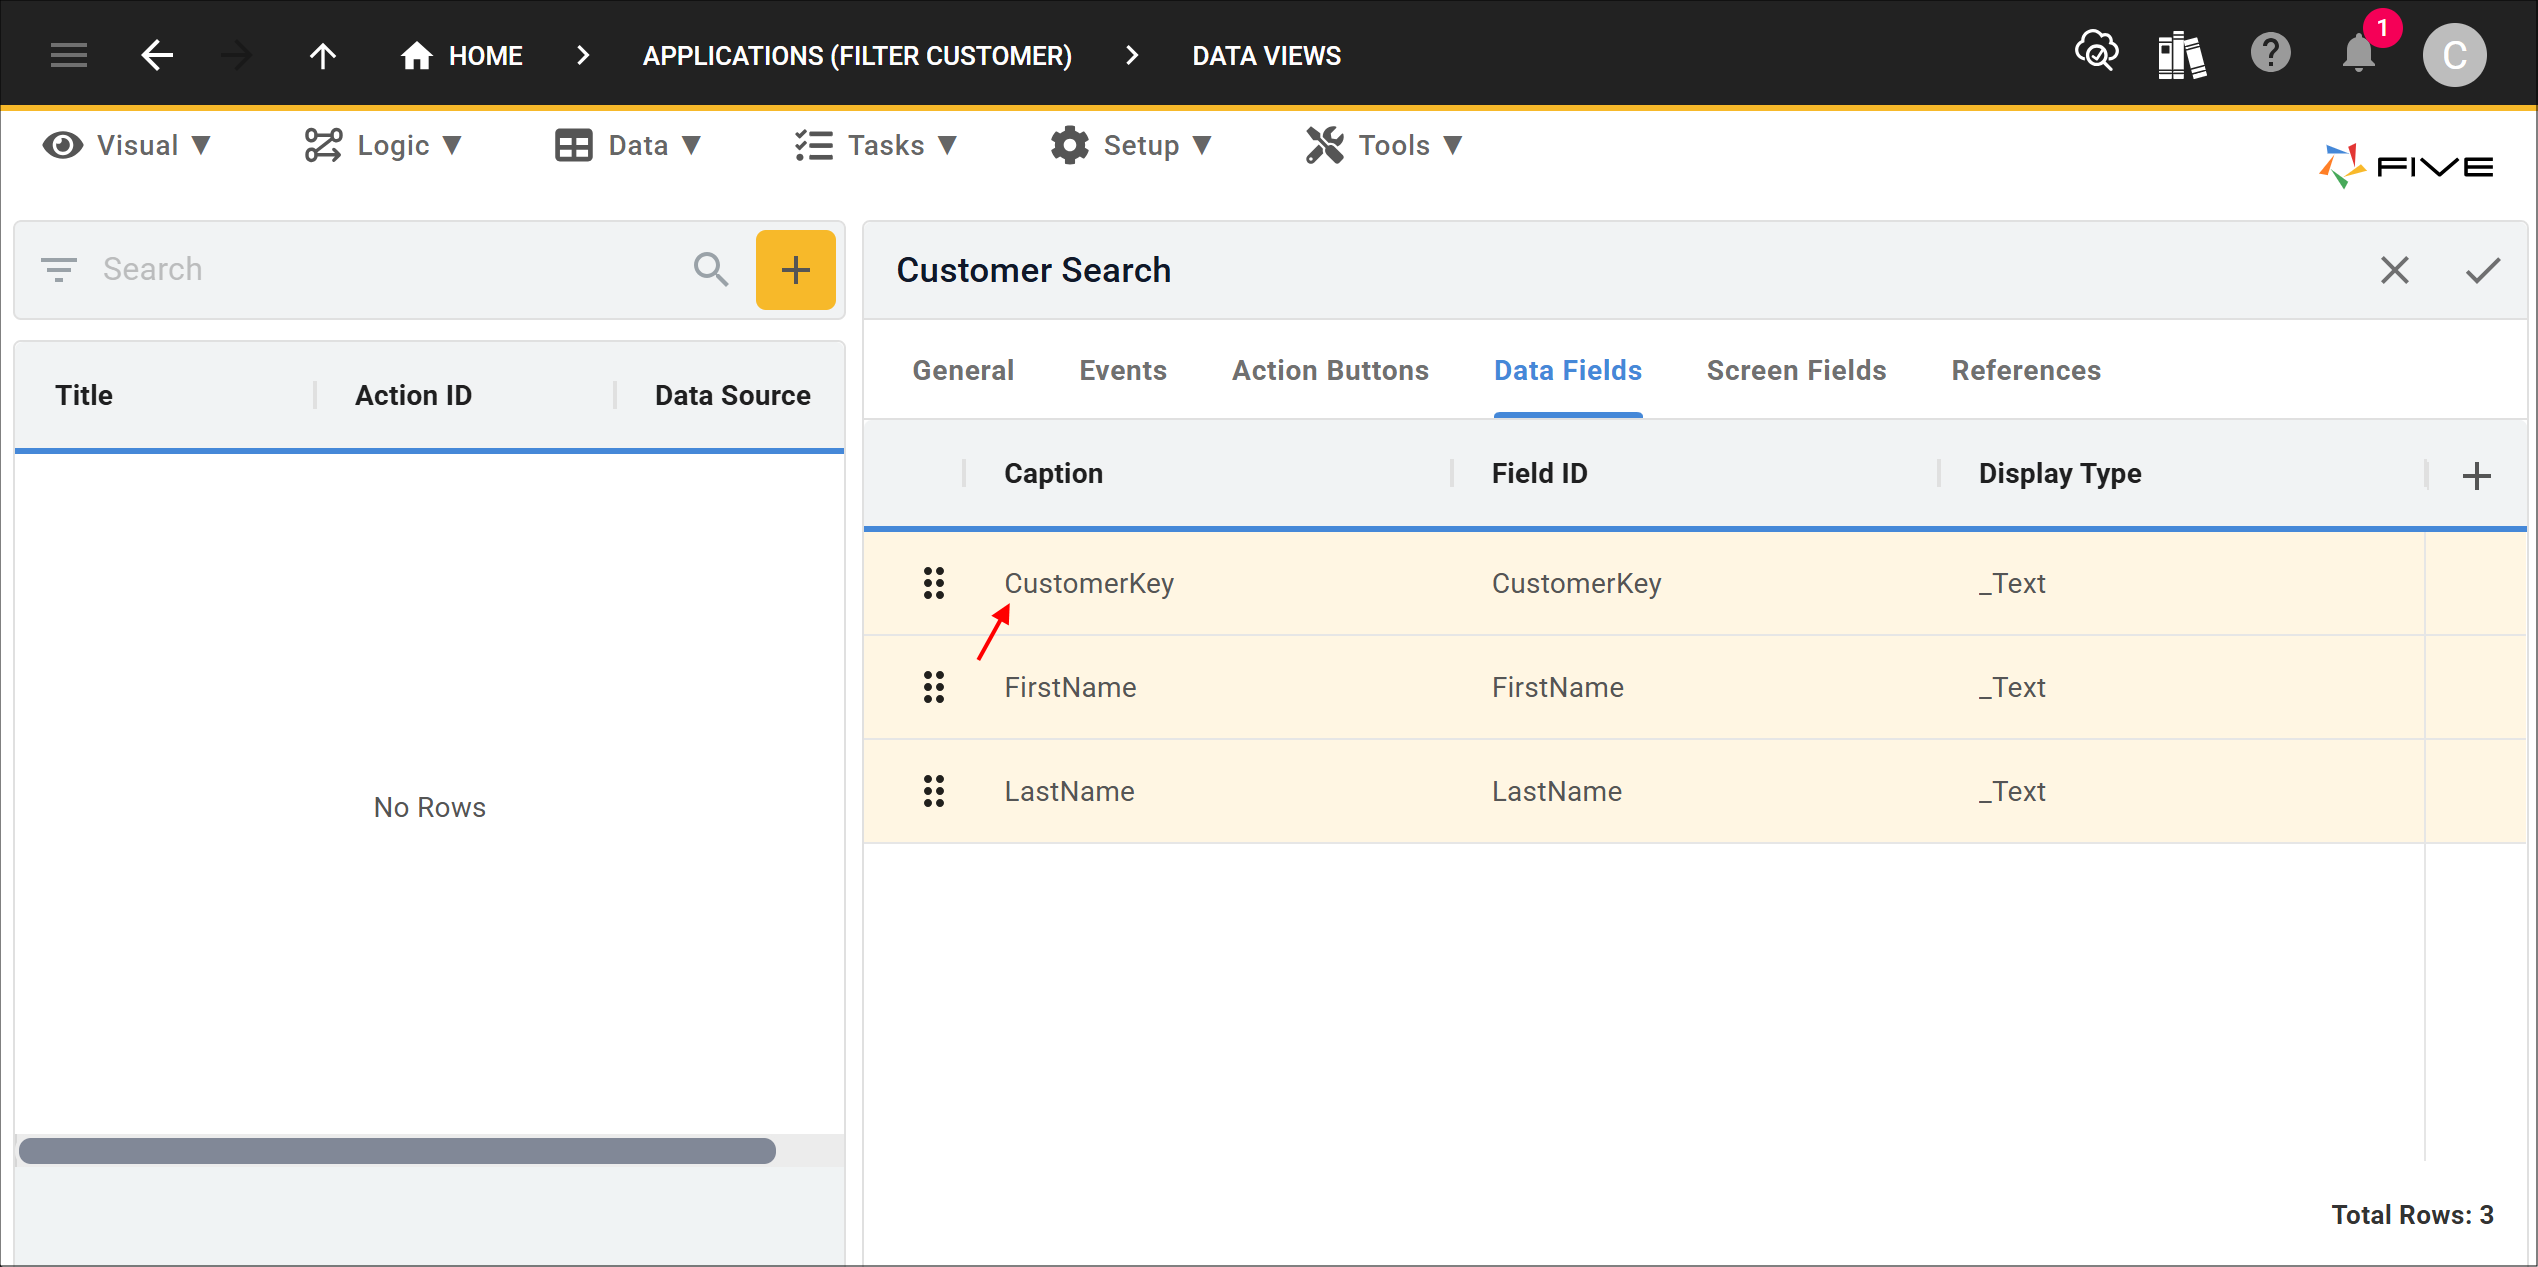The image size is (2538, 1267).
Task: Drag reorder handle for FirstName field
Action: (x=934, y=688)
